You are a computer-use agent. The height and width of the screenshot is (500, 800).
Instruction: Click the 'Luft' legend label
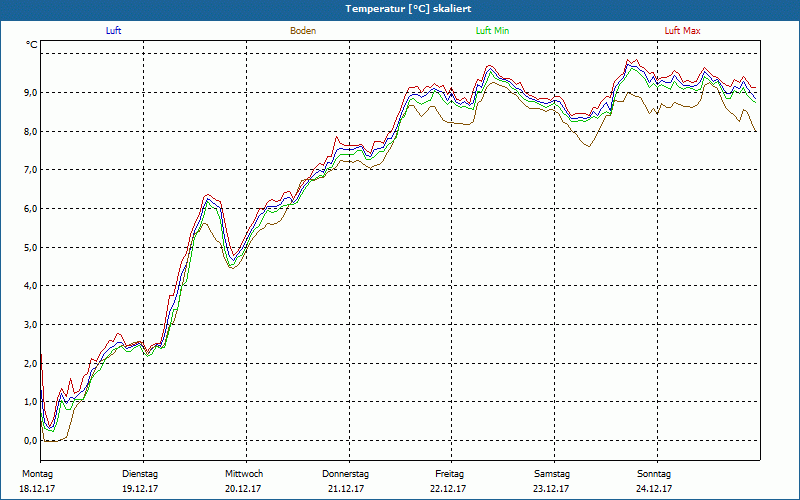pyautogui.click(x=113, y=31)
